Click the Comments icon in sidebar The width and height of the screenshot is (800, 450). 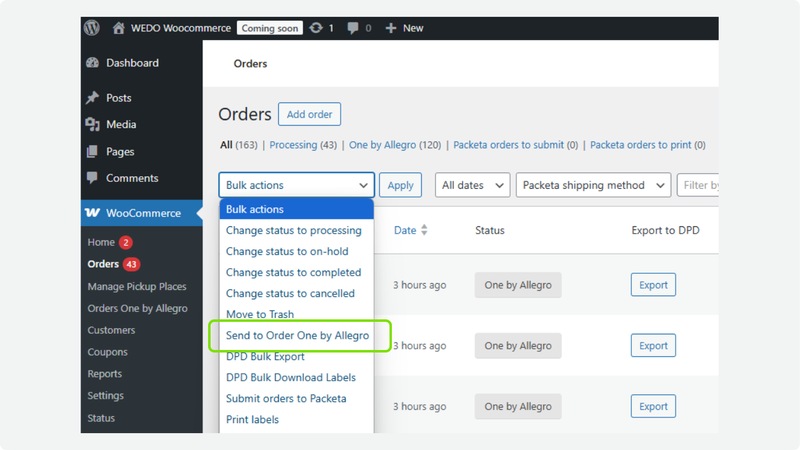[x=92, y=178]
